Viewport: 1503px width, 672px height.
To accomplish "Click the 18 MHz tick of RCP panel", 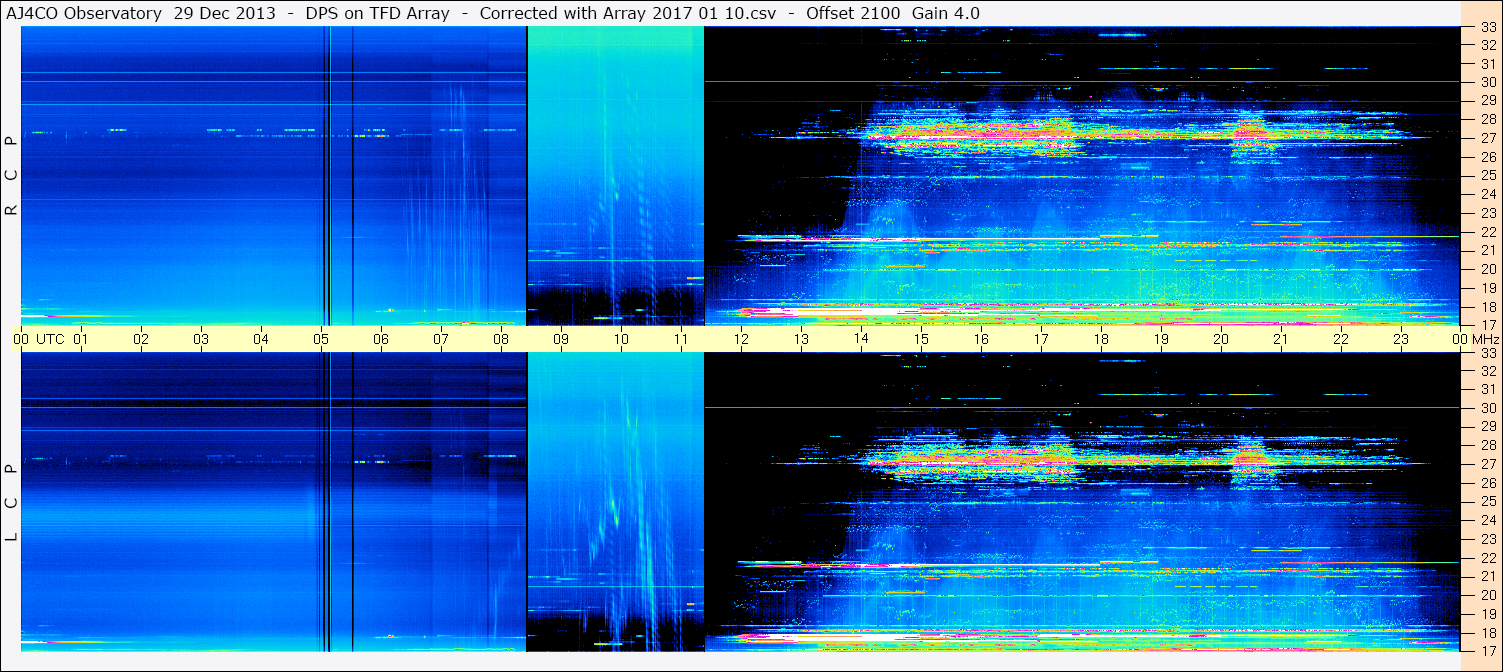I will click(x=1488, y=307).
